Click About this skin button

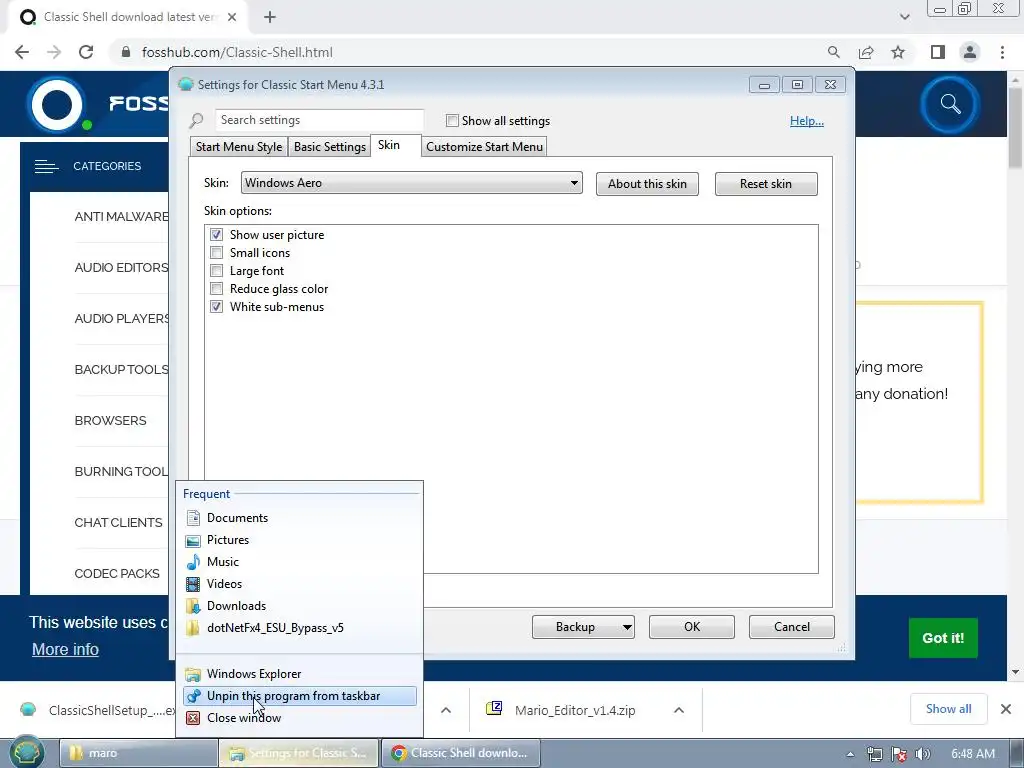coord(647,184)
